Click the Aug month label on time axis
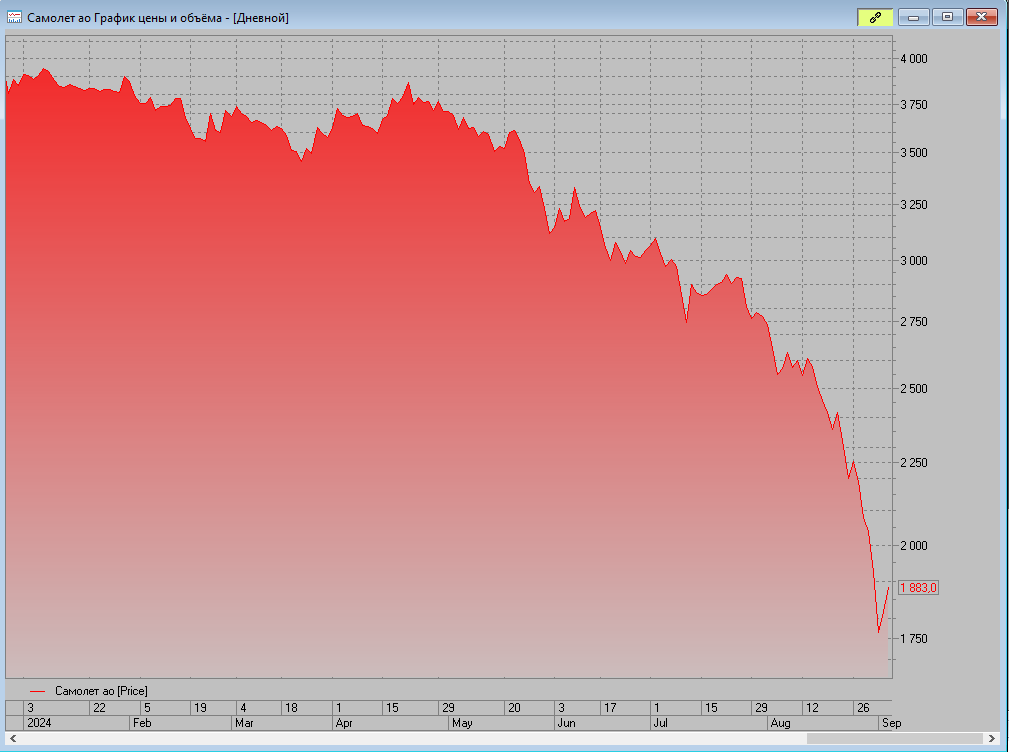The image size is (1009, 752). point(780,723)
